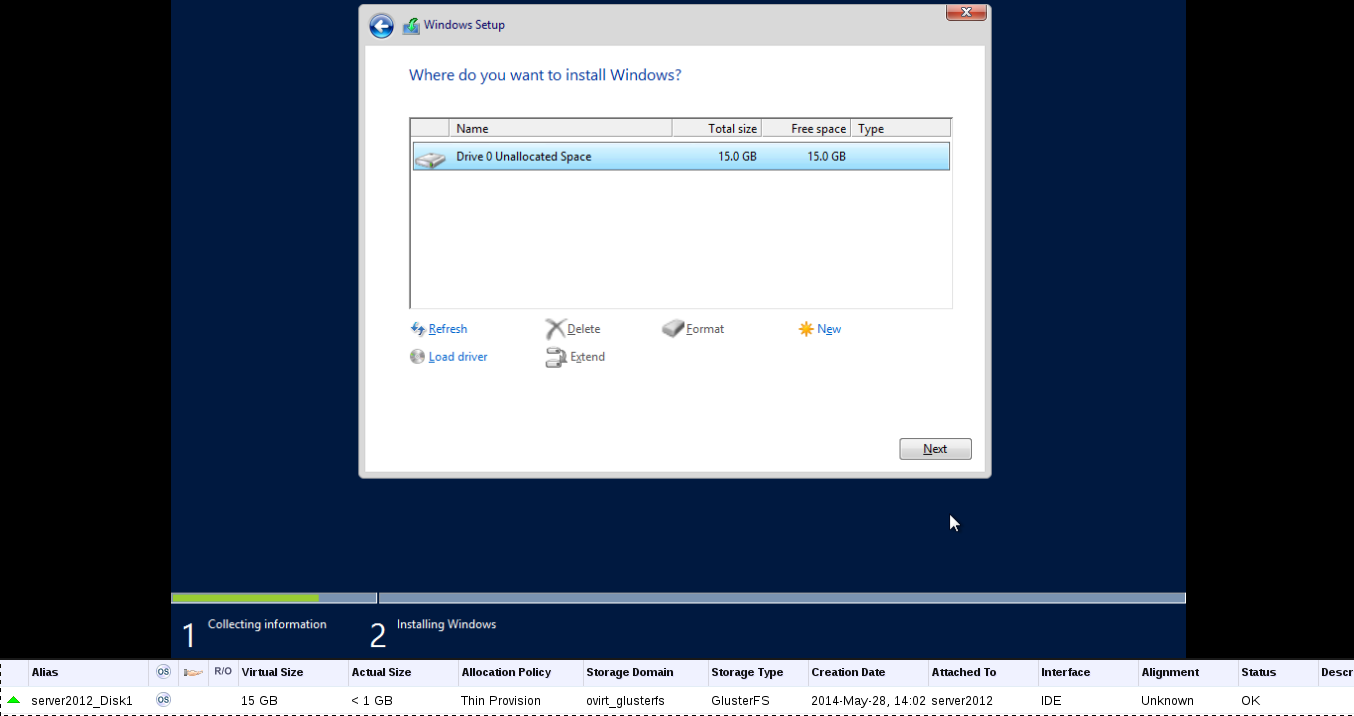This screenshot has height=716, width=1354.
Task: Select the server2012_Disk1 row
Action: (82, 701)
